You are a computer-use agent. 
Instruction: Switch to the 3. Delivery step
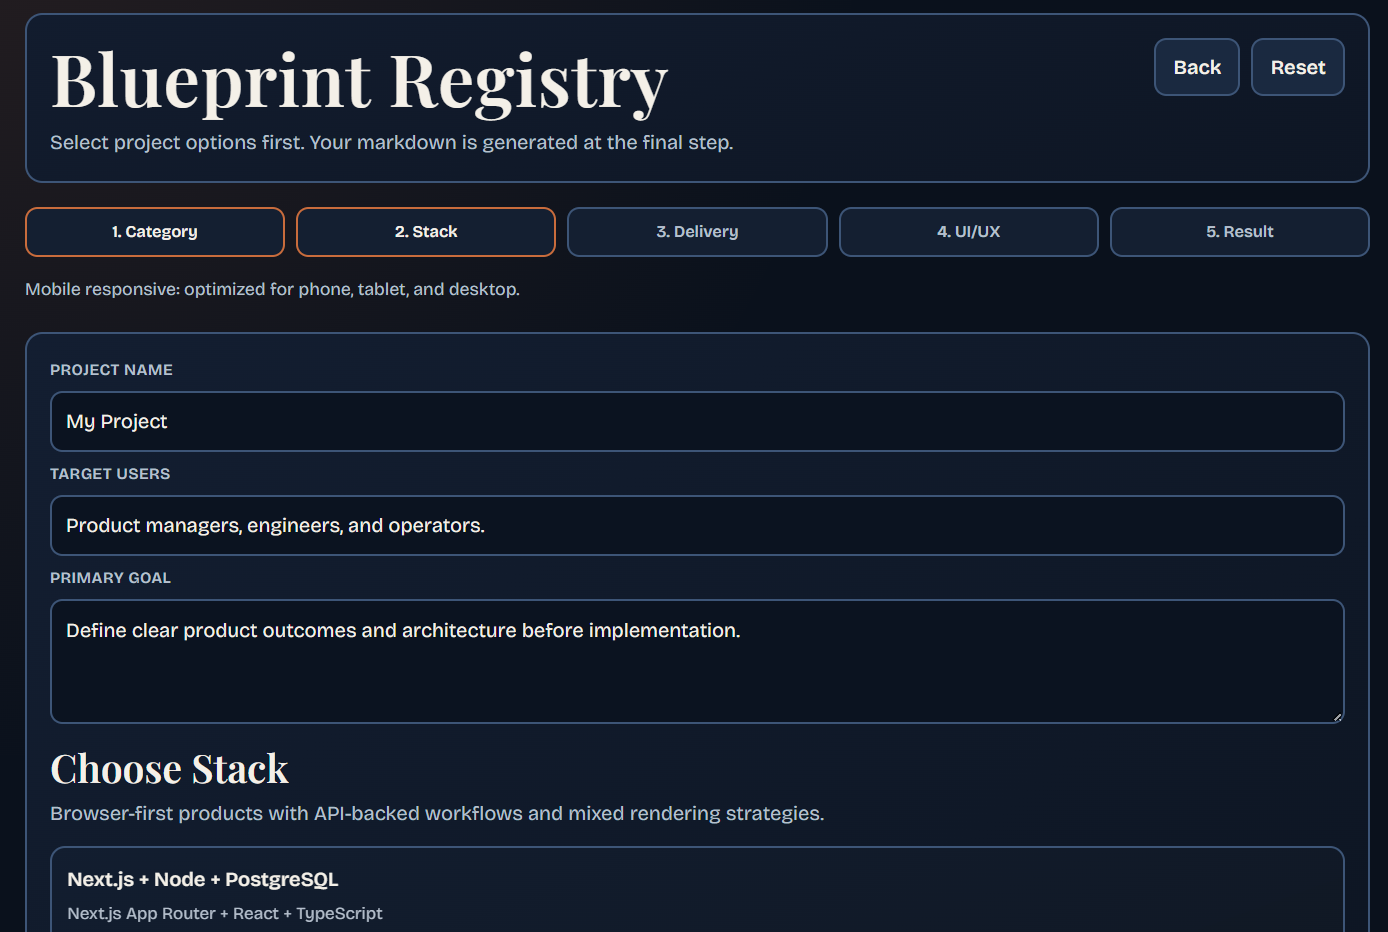(697, 232)
